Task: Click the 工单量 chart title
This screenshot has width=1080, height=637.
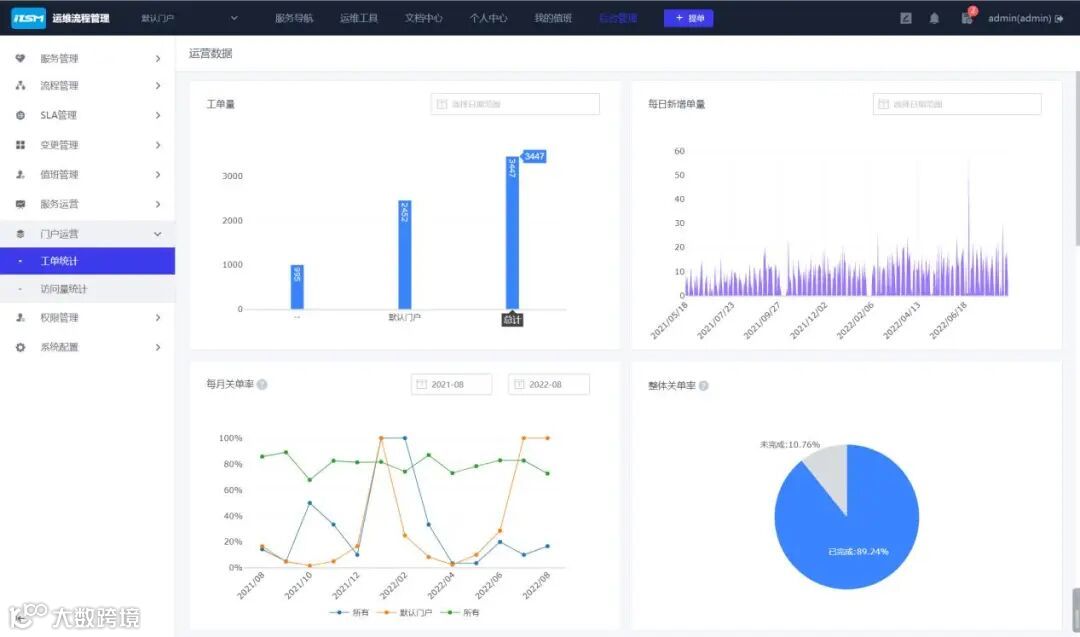Action: [x=221, y=104]
